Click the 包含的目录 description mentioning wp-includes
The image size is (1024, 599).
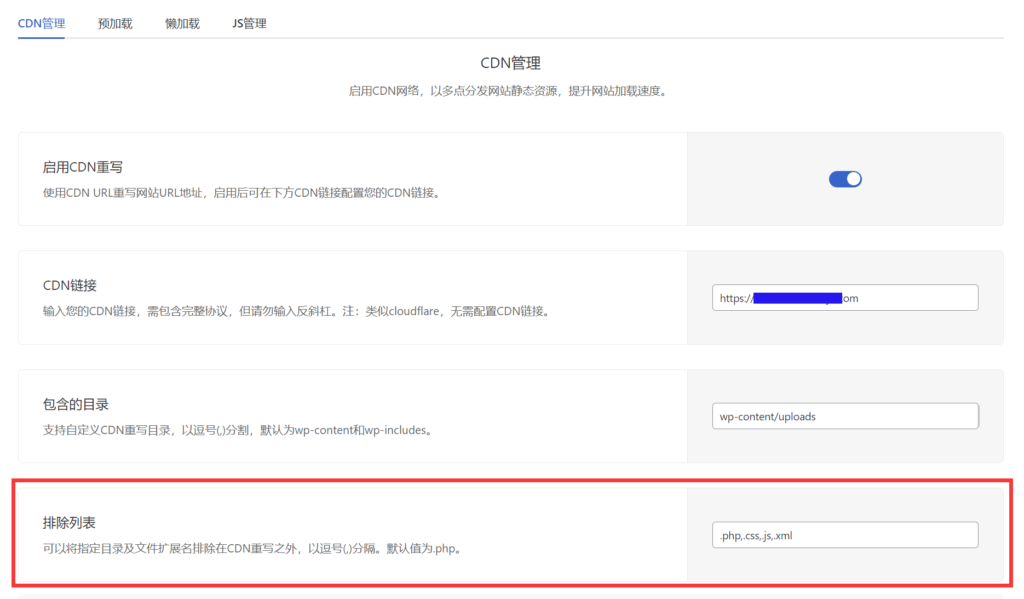(x=237, y=430)
